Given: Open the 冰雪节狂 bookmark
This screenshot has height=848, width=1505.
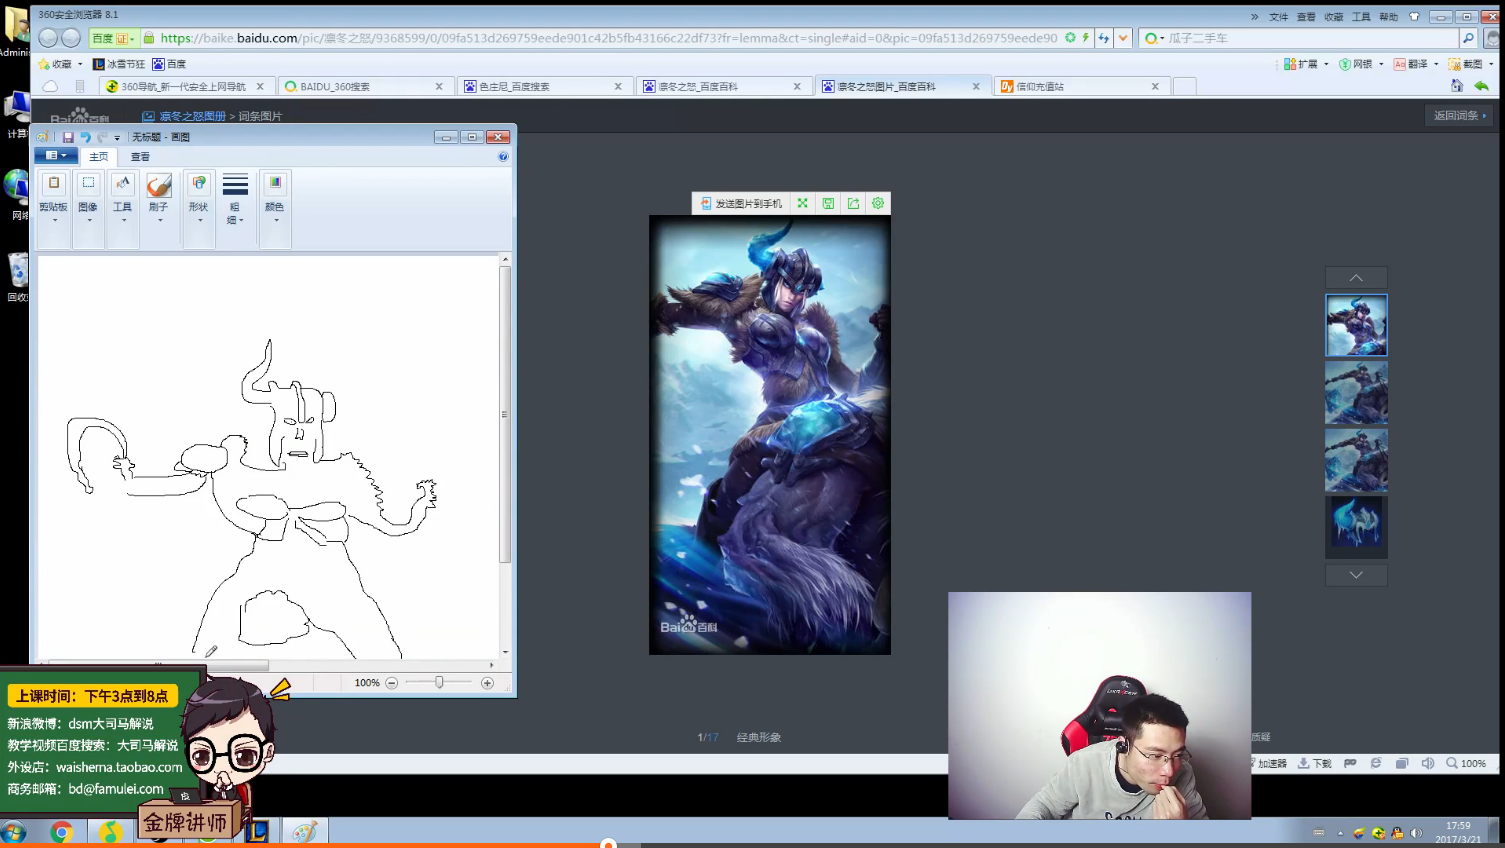Looking at the screenshot, I should click(x=119, y=64).
